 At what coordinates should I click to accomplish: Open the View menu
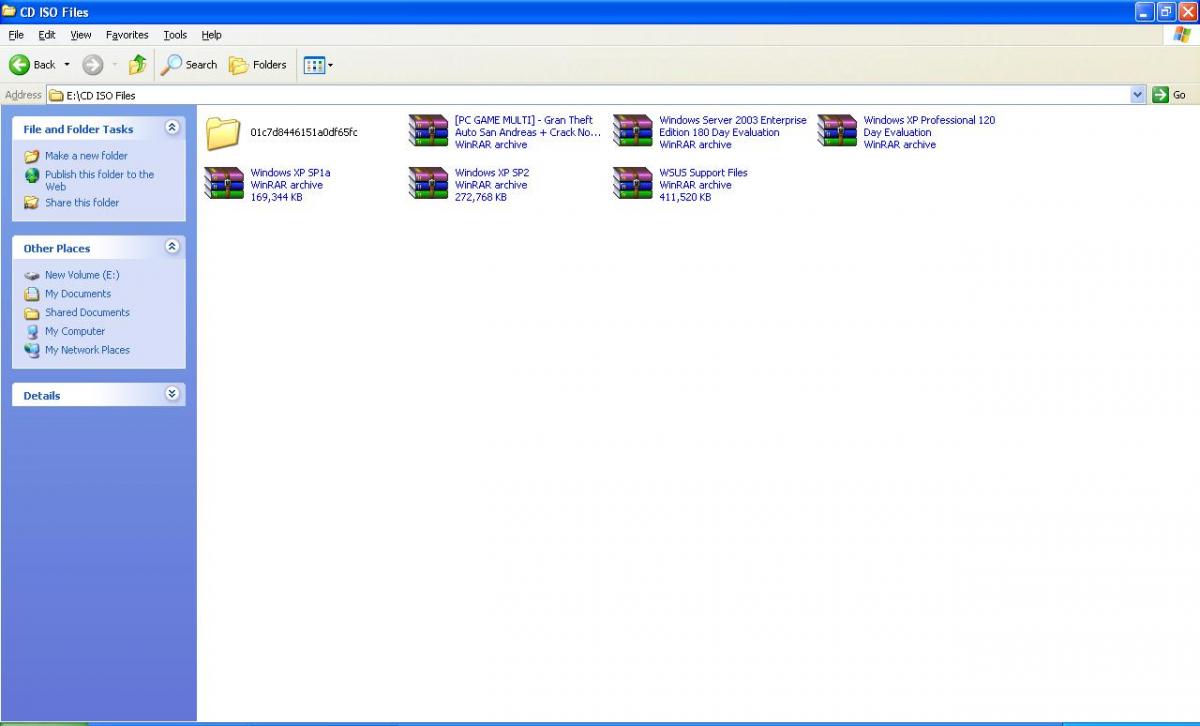click(81, 35)
